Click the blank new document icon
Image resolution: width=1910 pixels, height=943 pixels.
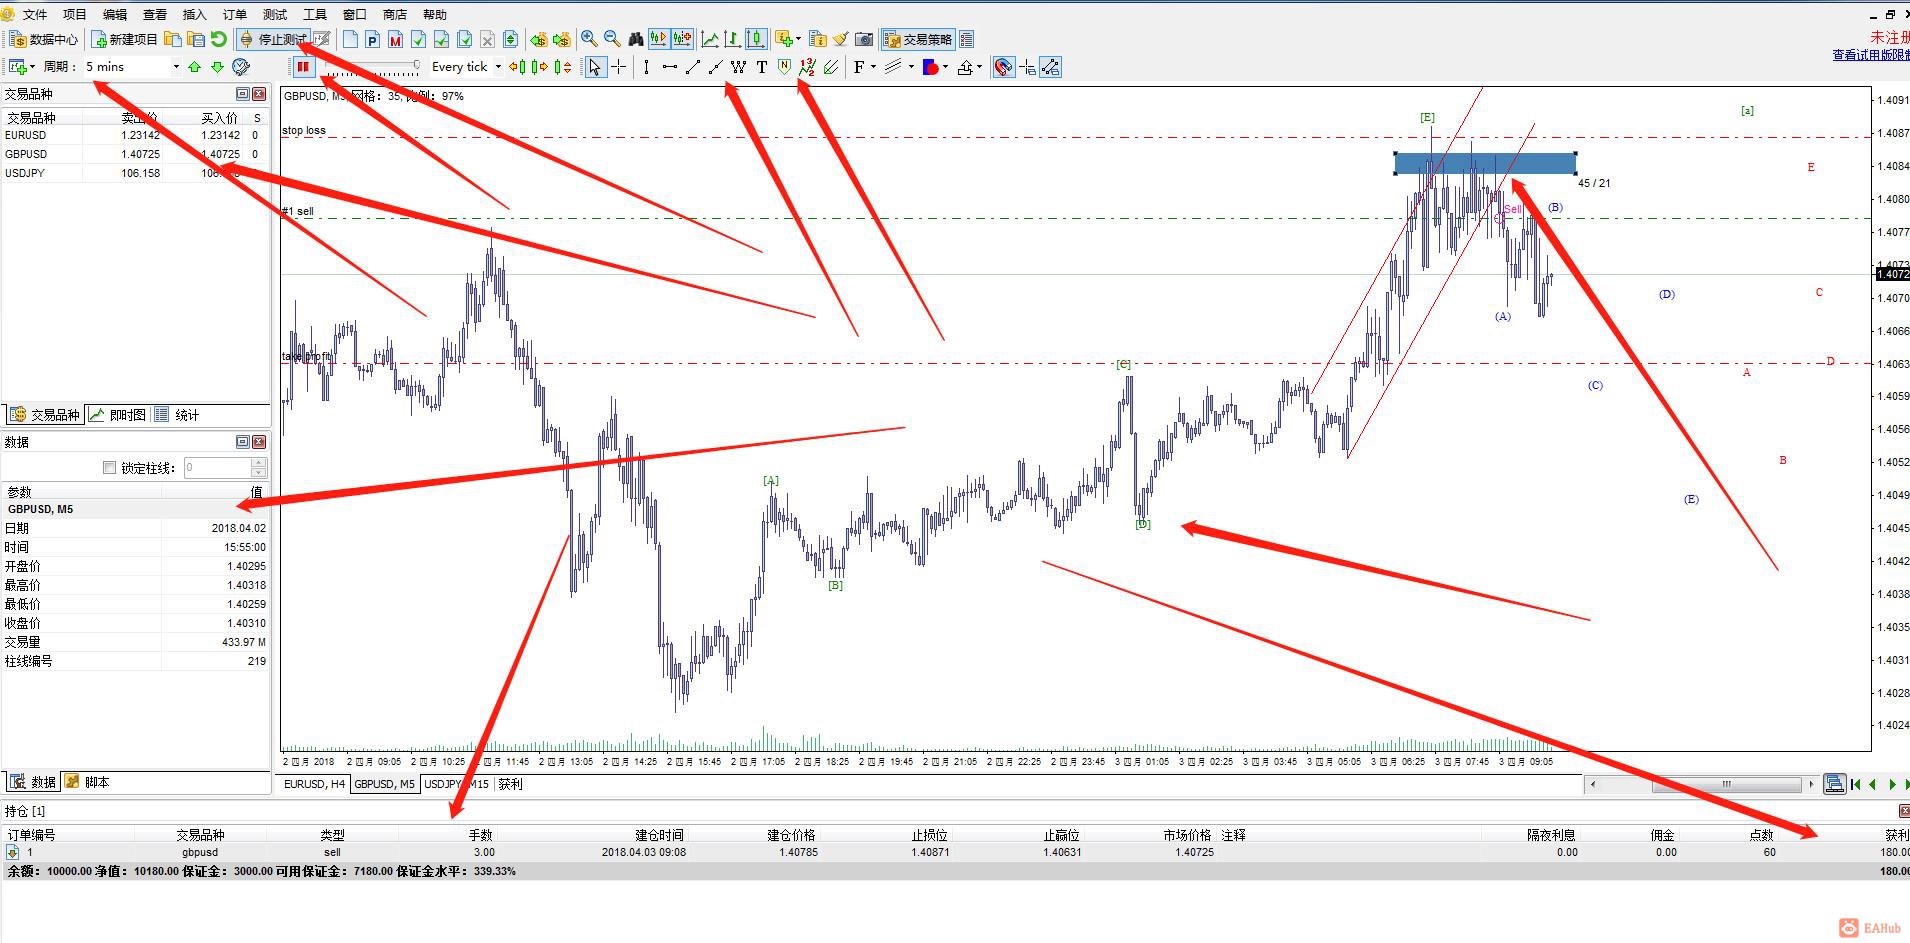[x=350, y=39]
